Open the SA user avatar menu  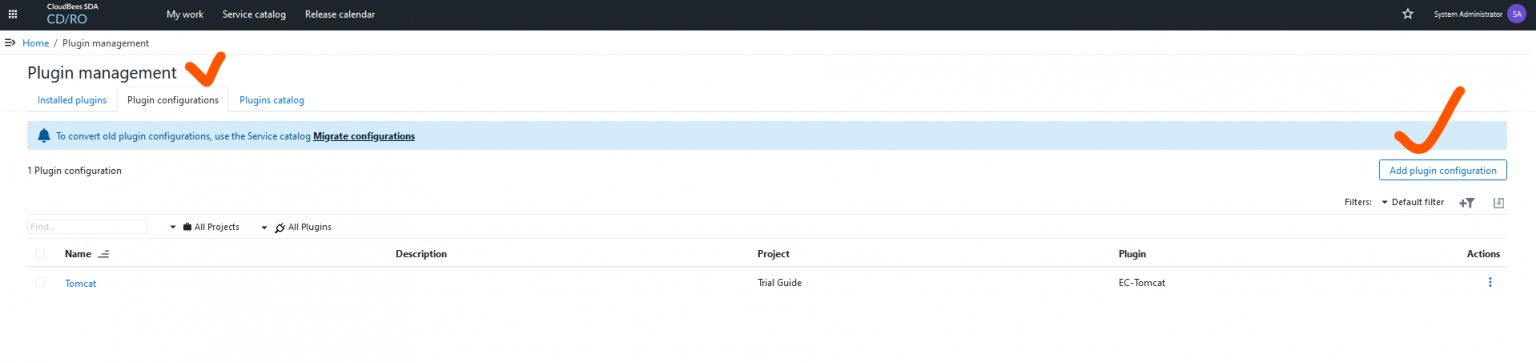click(x=1516, y=14)
